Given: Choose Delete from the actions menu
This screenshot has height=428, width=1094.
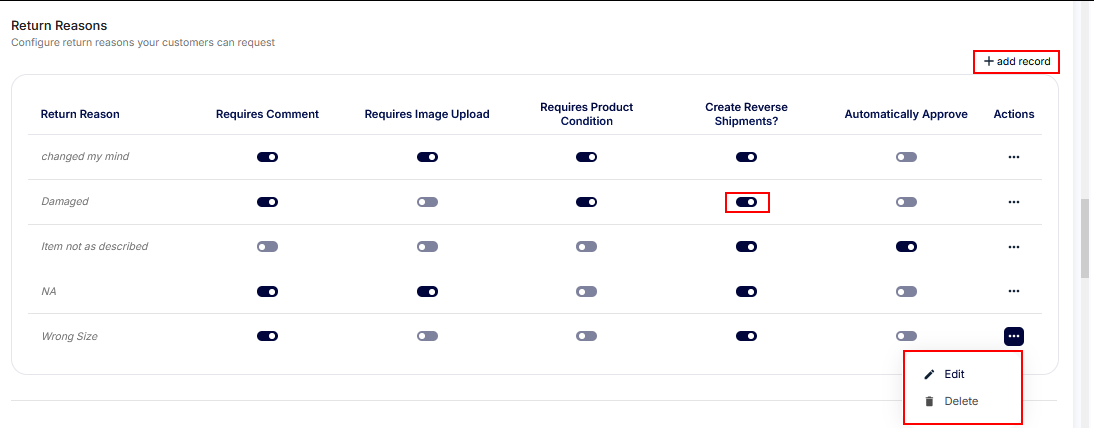Looking at the screenshot, I should pyautogui.click(x=960, y=401).
